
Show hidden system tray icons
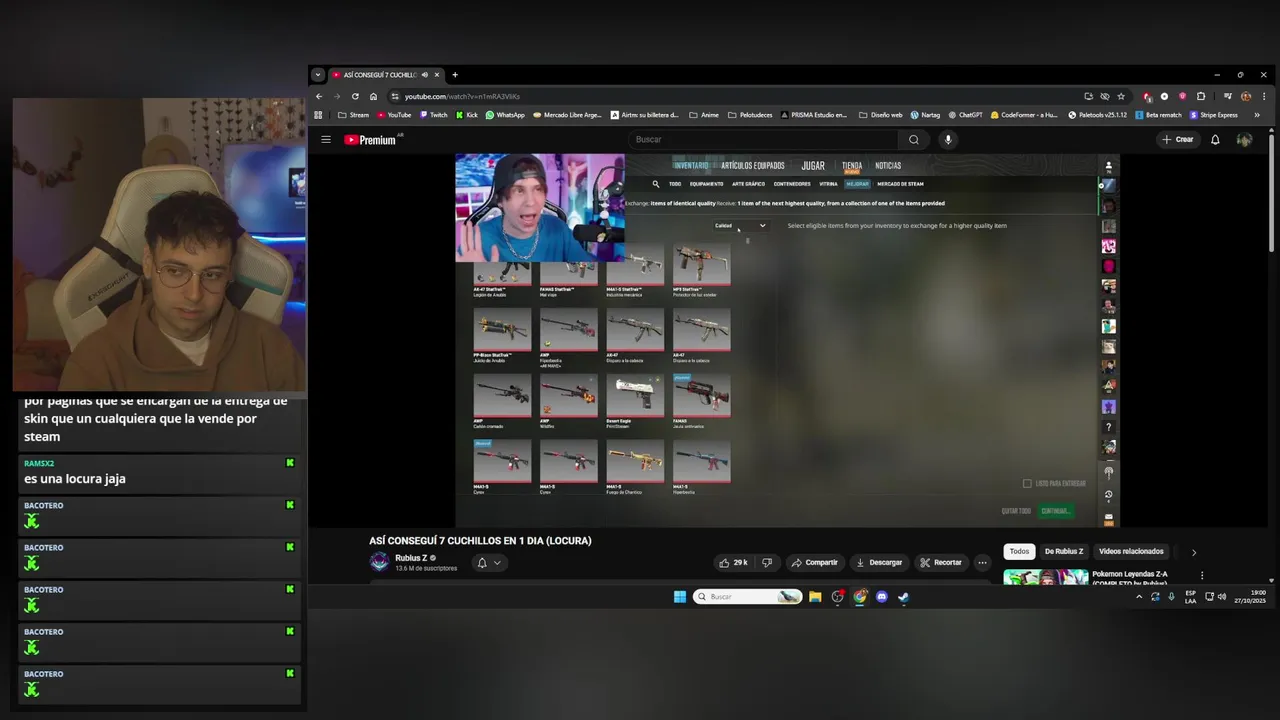[1138, 597]
